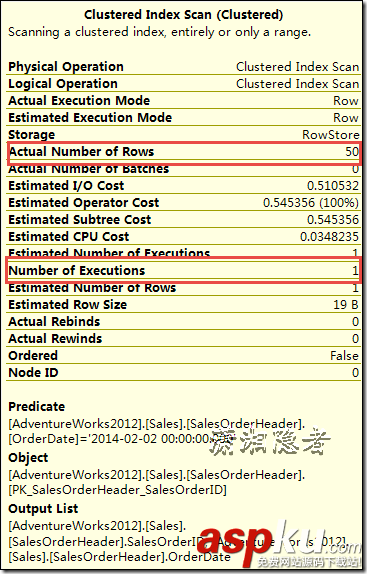Select the 'Estimated Subtree Cost' label
This screenshot has height=574, width=367.
79,220
